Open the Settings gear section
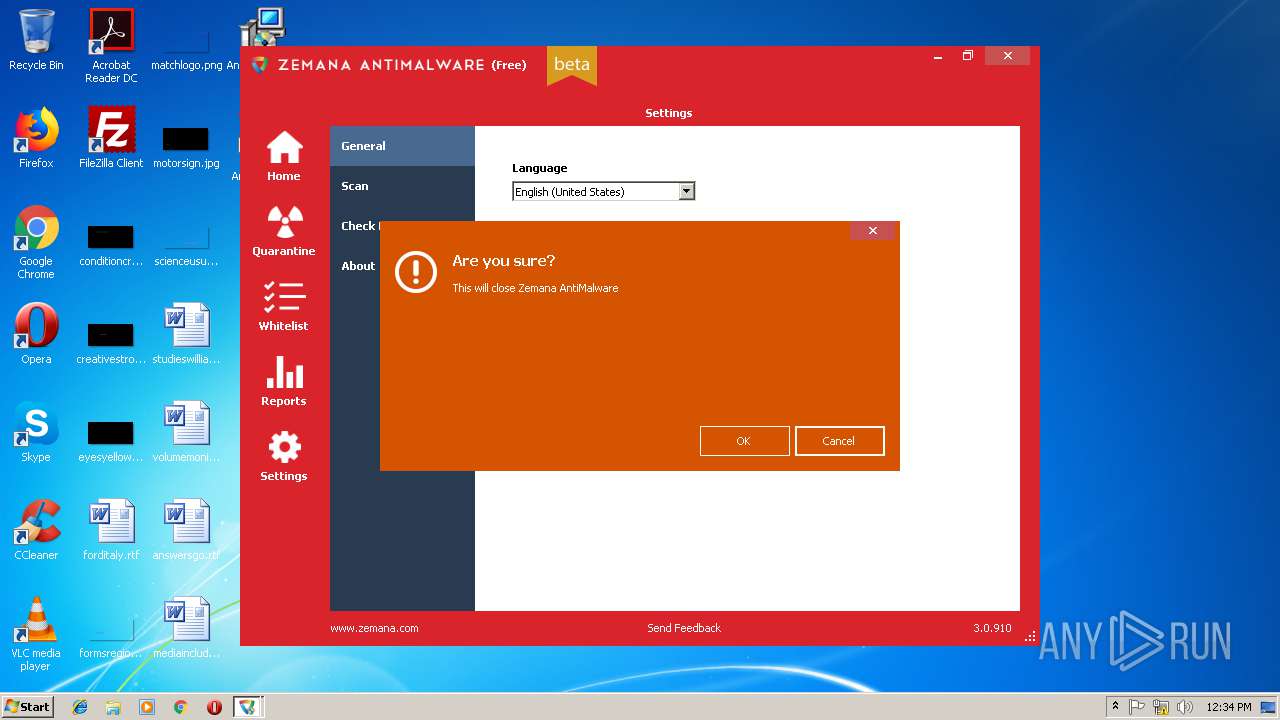The width and height of the screenshot is (1280, 720). tap(284, 456)
